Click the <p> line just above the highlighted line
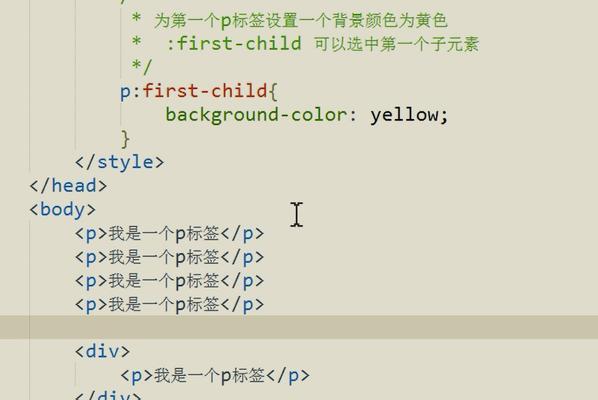This screenshot has height=400, width=598. 169,305
